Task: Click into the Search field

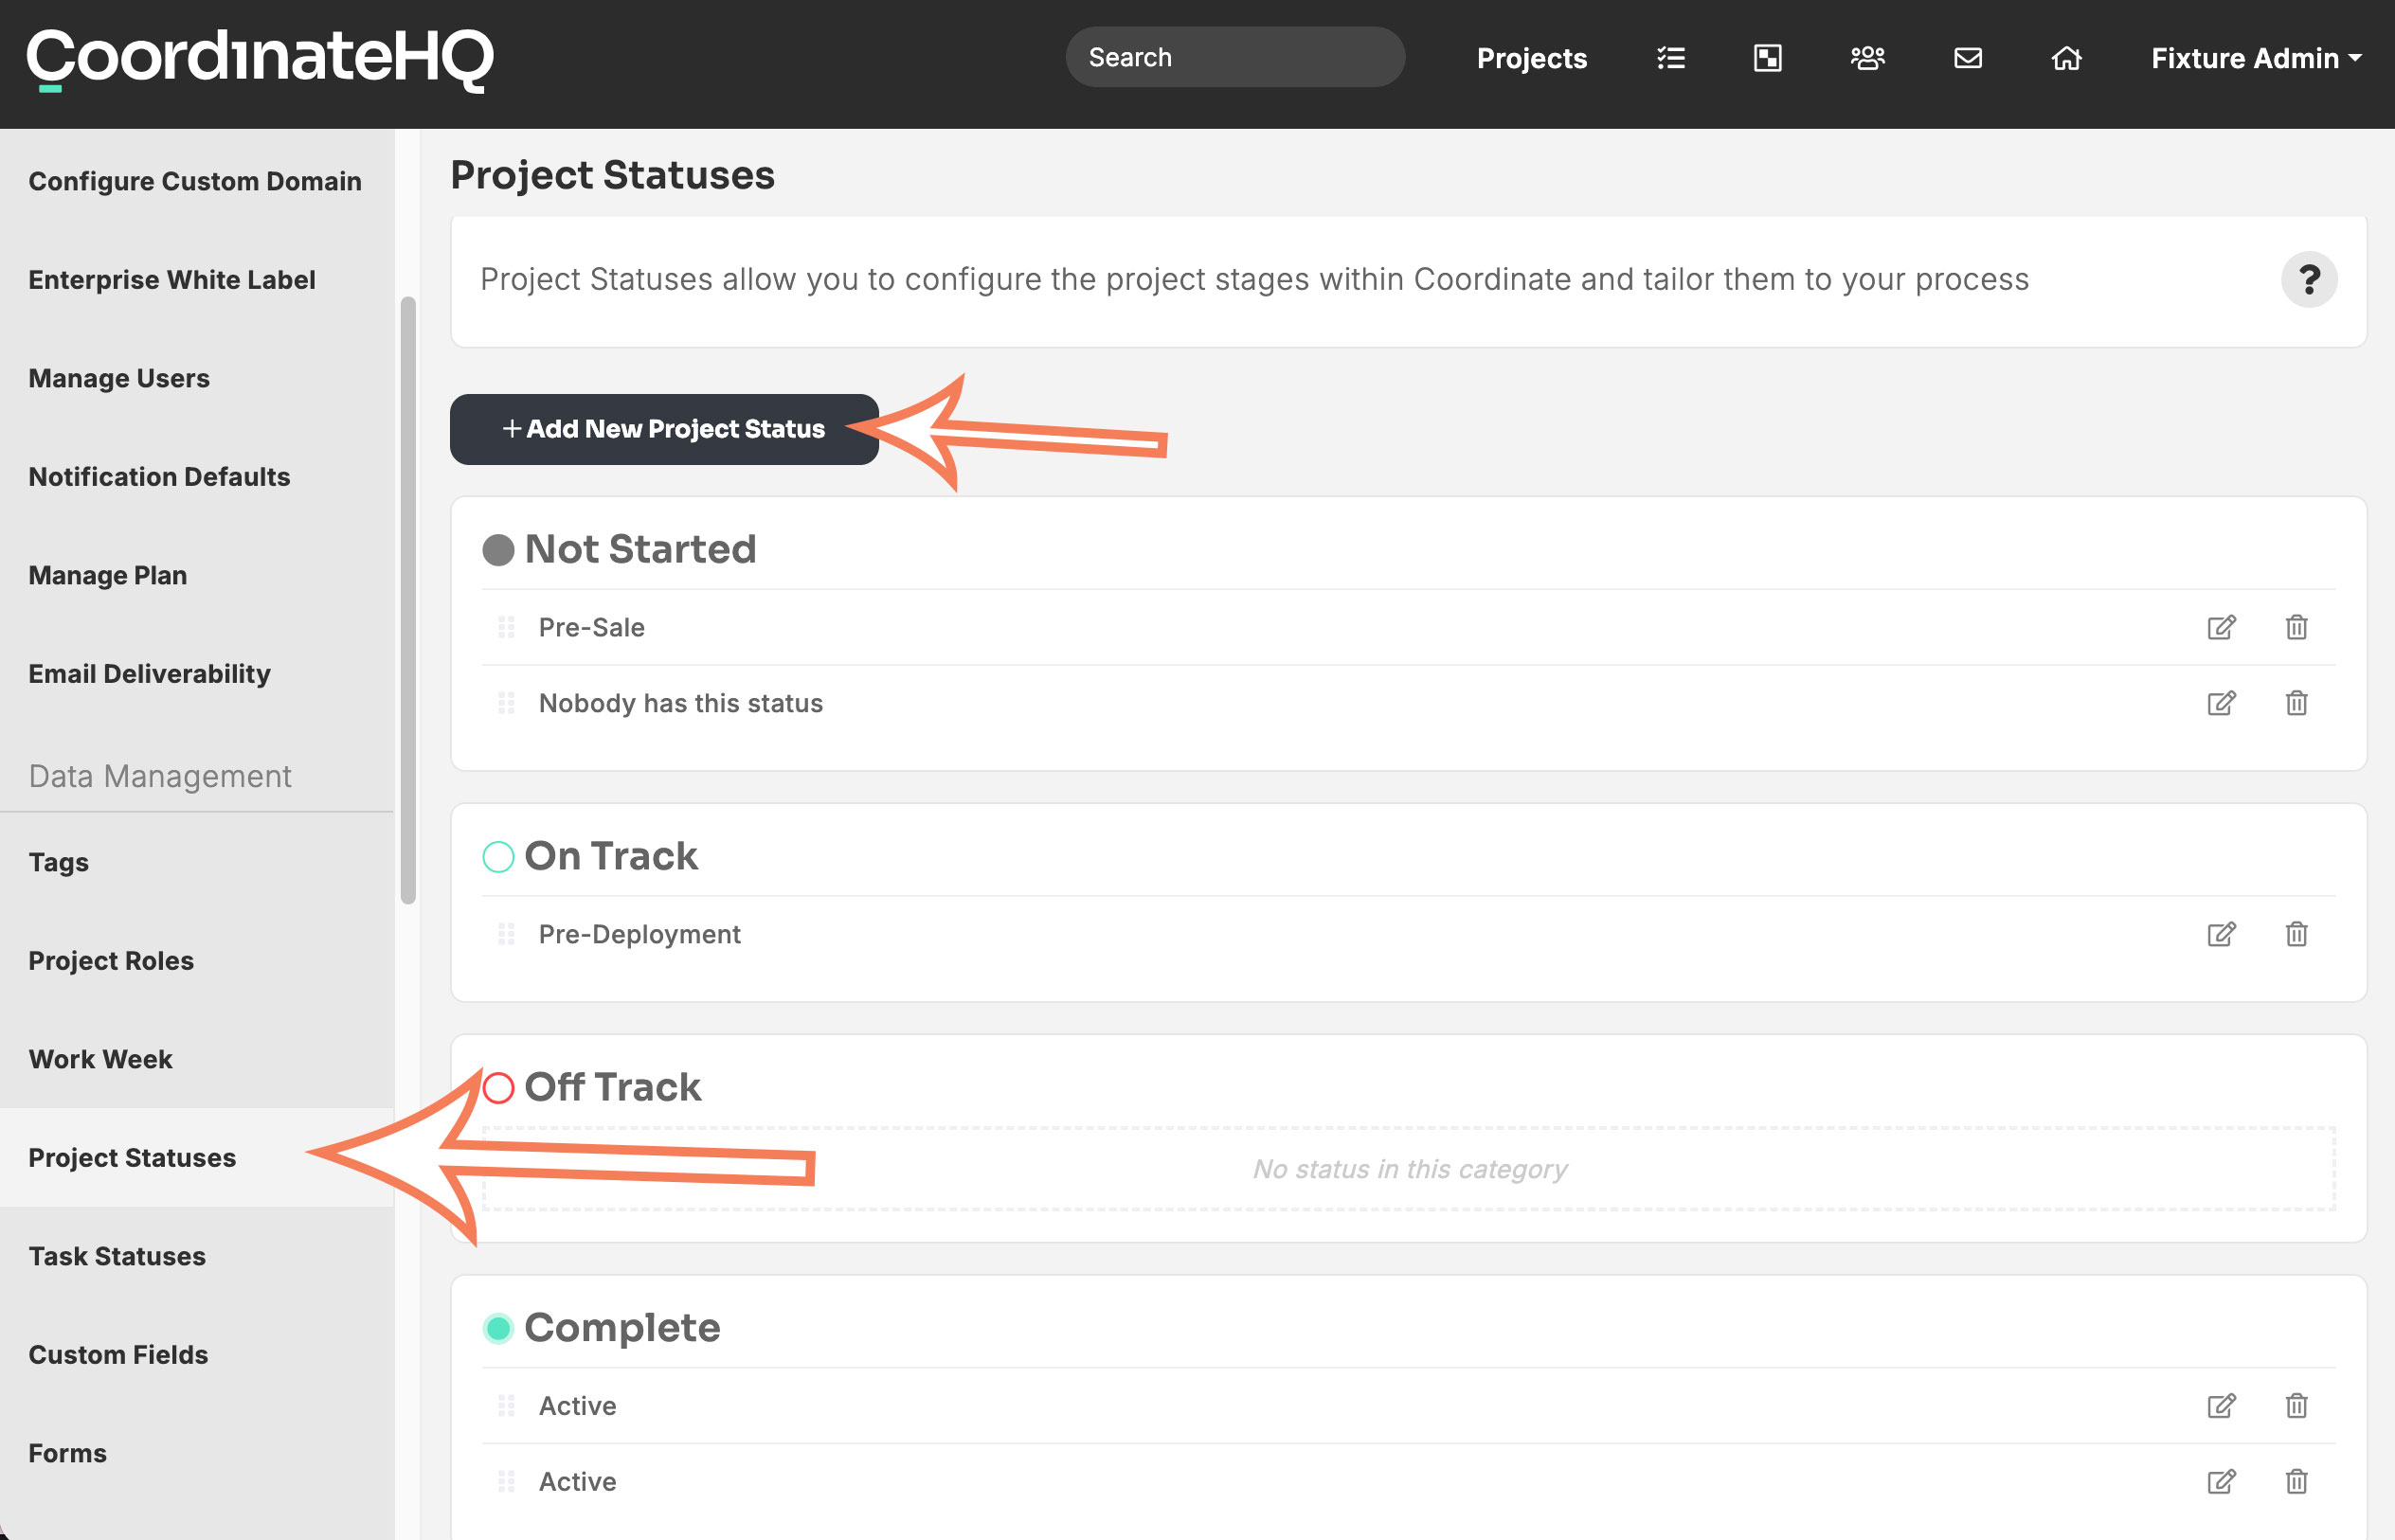Action: [x=1235, y=58]
